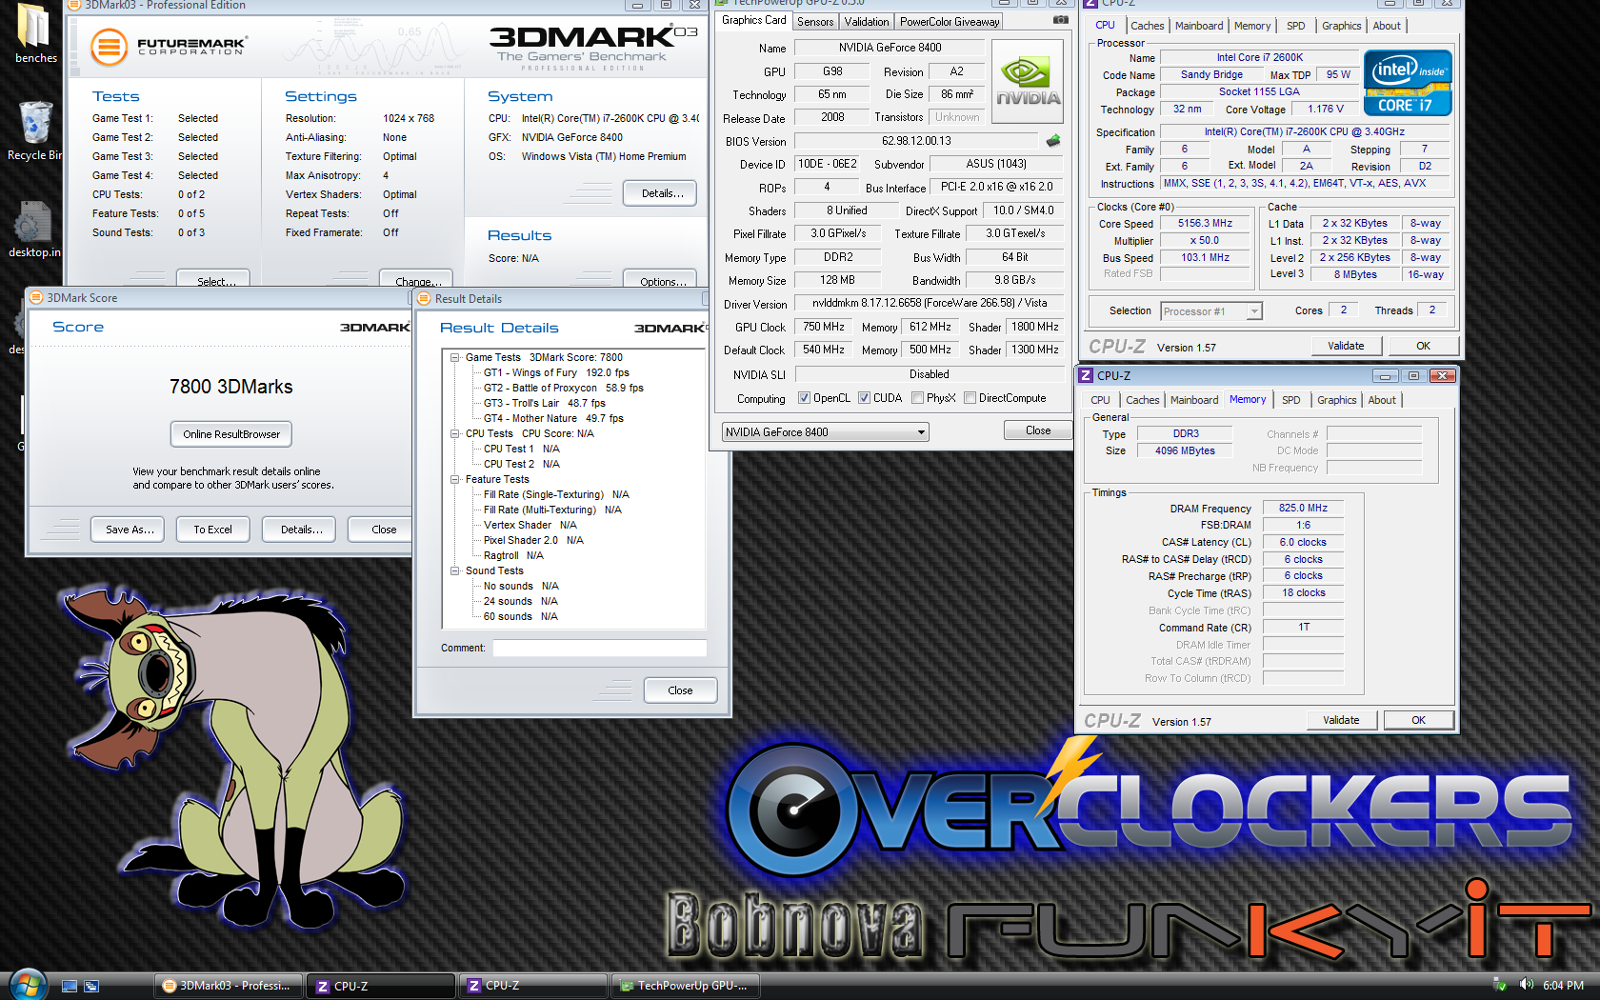Click System Details... button in 3DMark03
This screenshot has width=1600, height=1000.
pyautogui.click(x=660, y=193)
